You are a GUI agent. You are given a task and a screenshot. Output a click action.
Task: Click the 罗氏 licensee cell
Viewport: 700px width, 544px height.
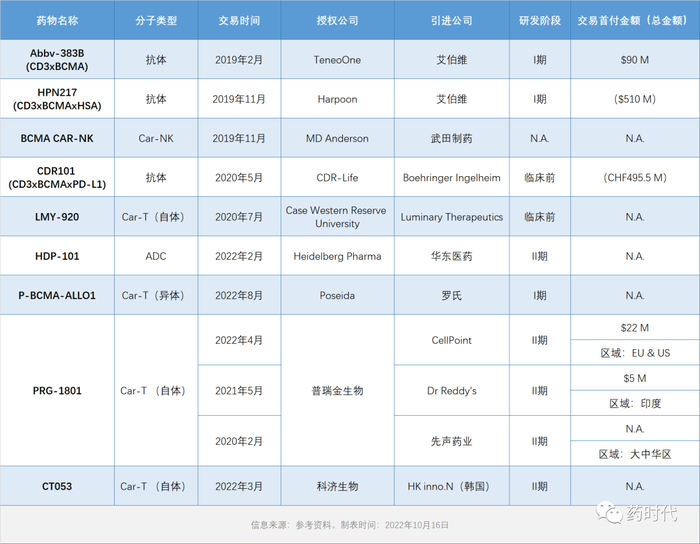[x=452, y=295]
